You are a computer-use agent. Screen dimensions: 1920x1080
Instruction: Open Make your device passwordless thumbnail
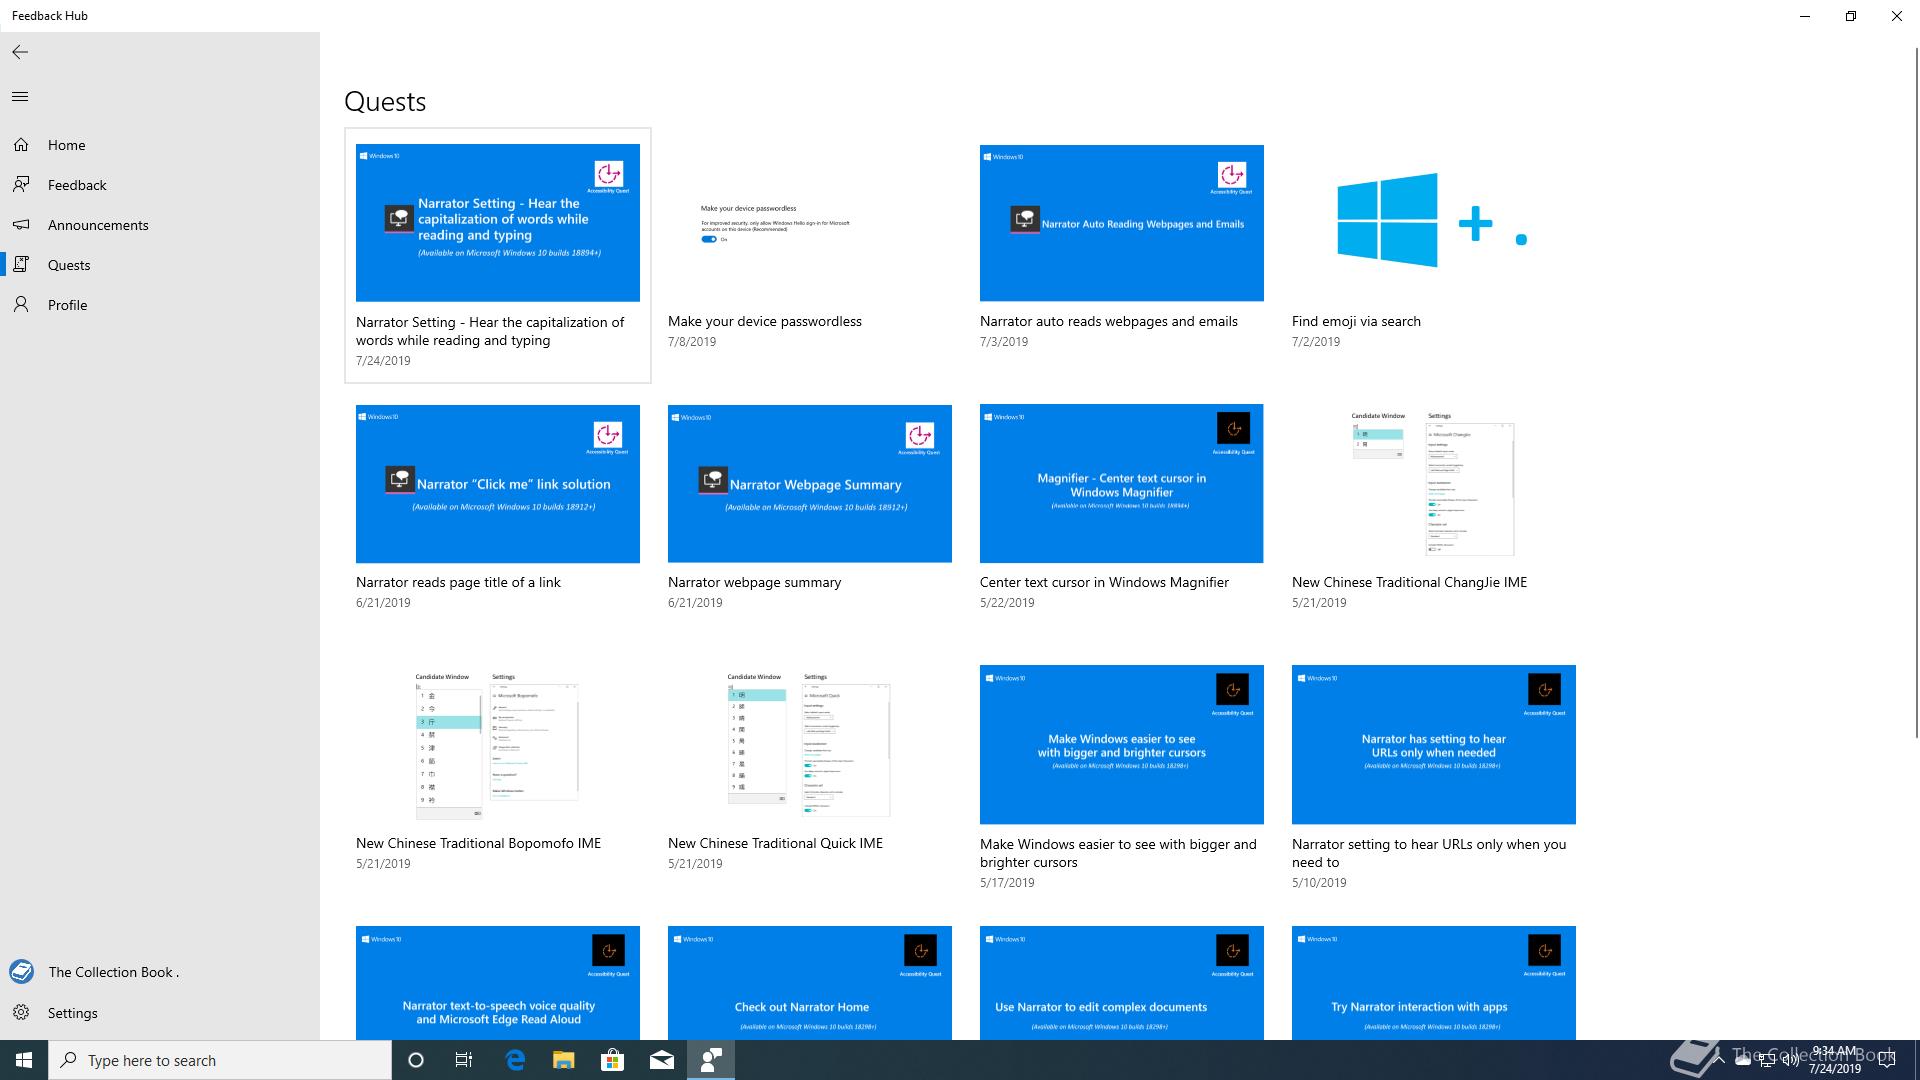pos(810,223)
